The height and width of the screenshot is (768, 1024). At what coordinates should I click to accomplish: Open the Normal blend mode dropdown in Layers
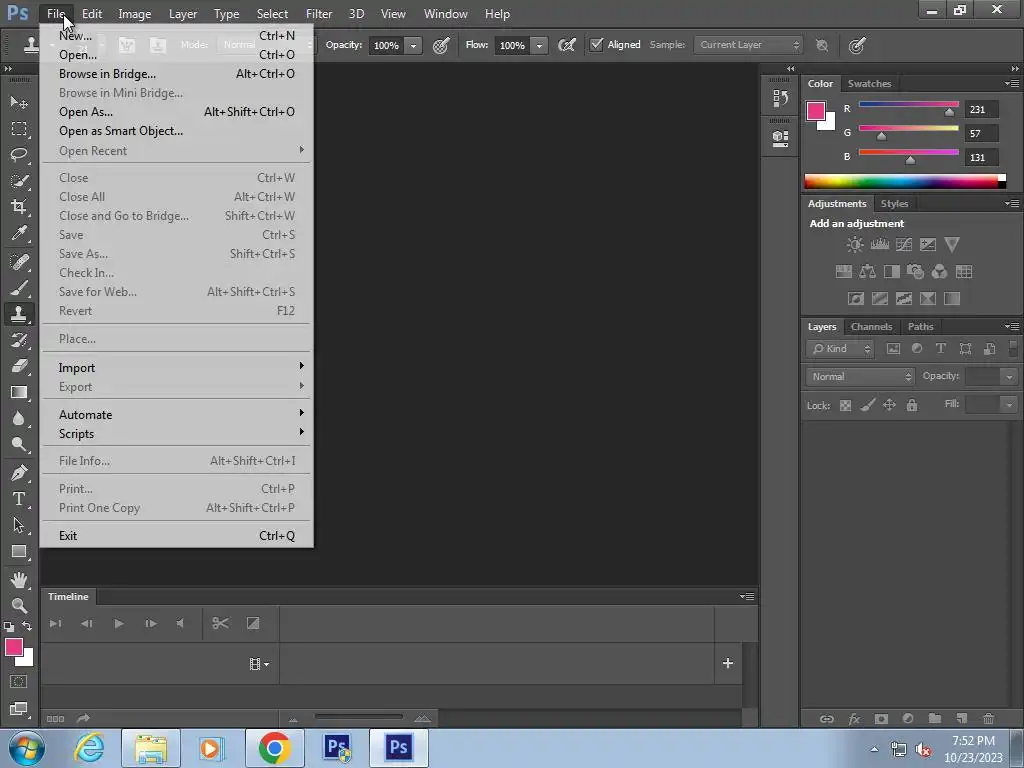[x=860, y=377]
